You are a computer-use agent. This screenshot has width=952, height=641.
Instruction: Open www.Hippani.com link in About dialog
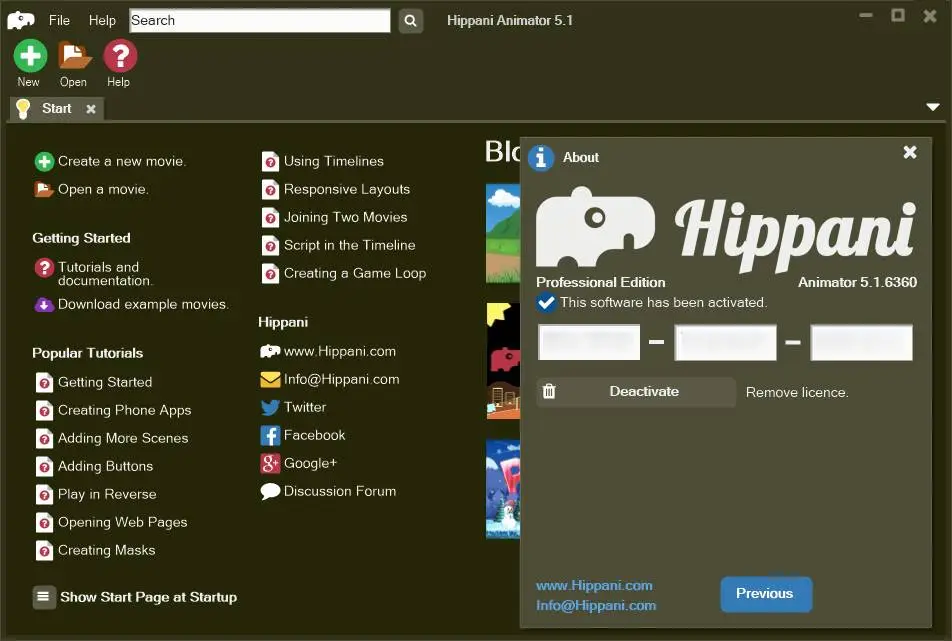[594, 586]
